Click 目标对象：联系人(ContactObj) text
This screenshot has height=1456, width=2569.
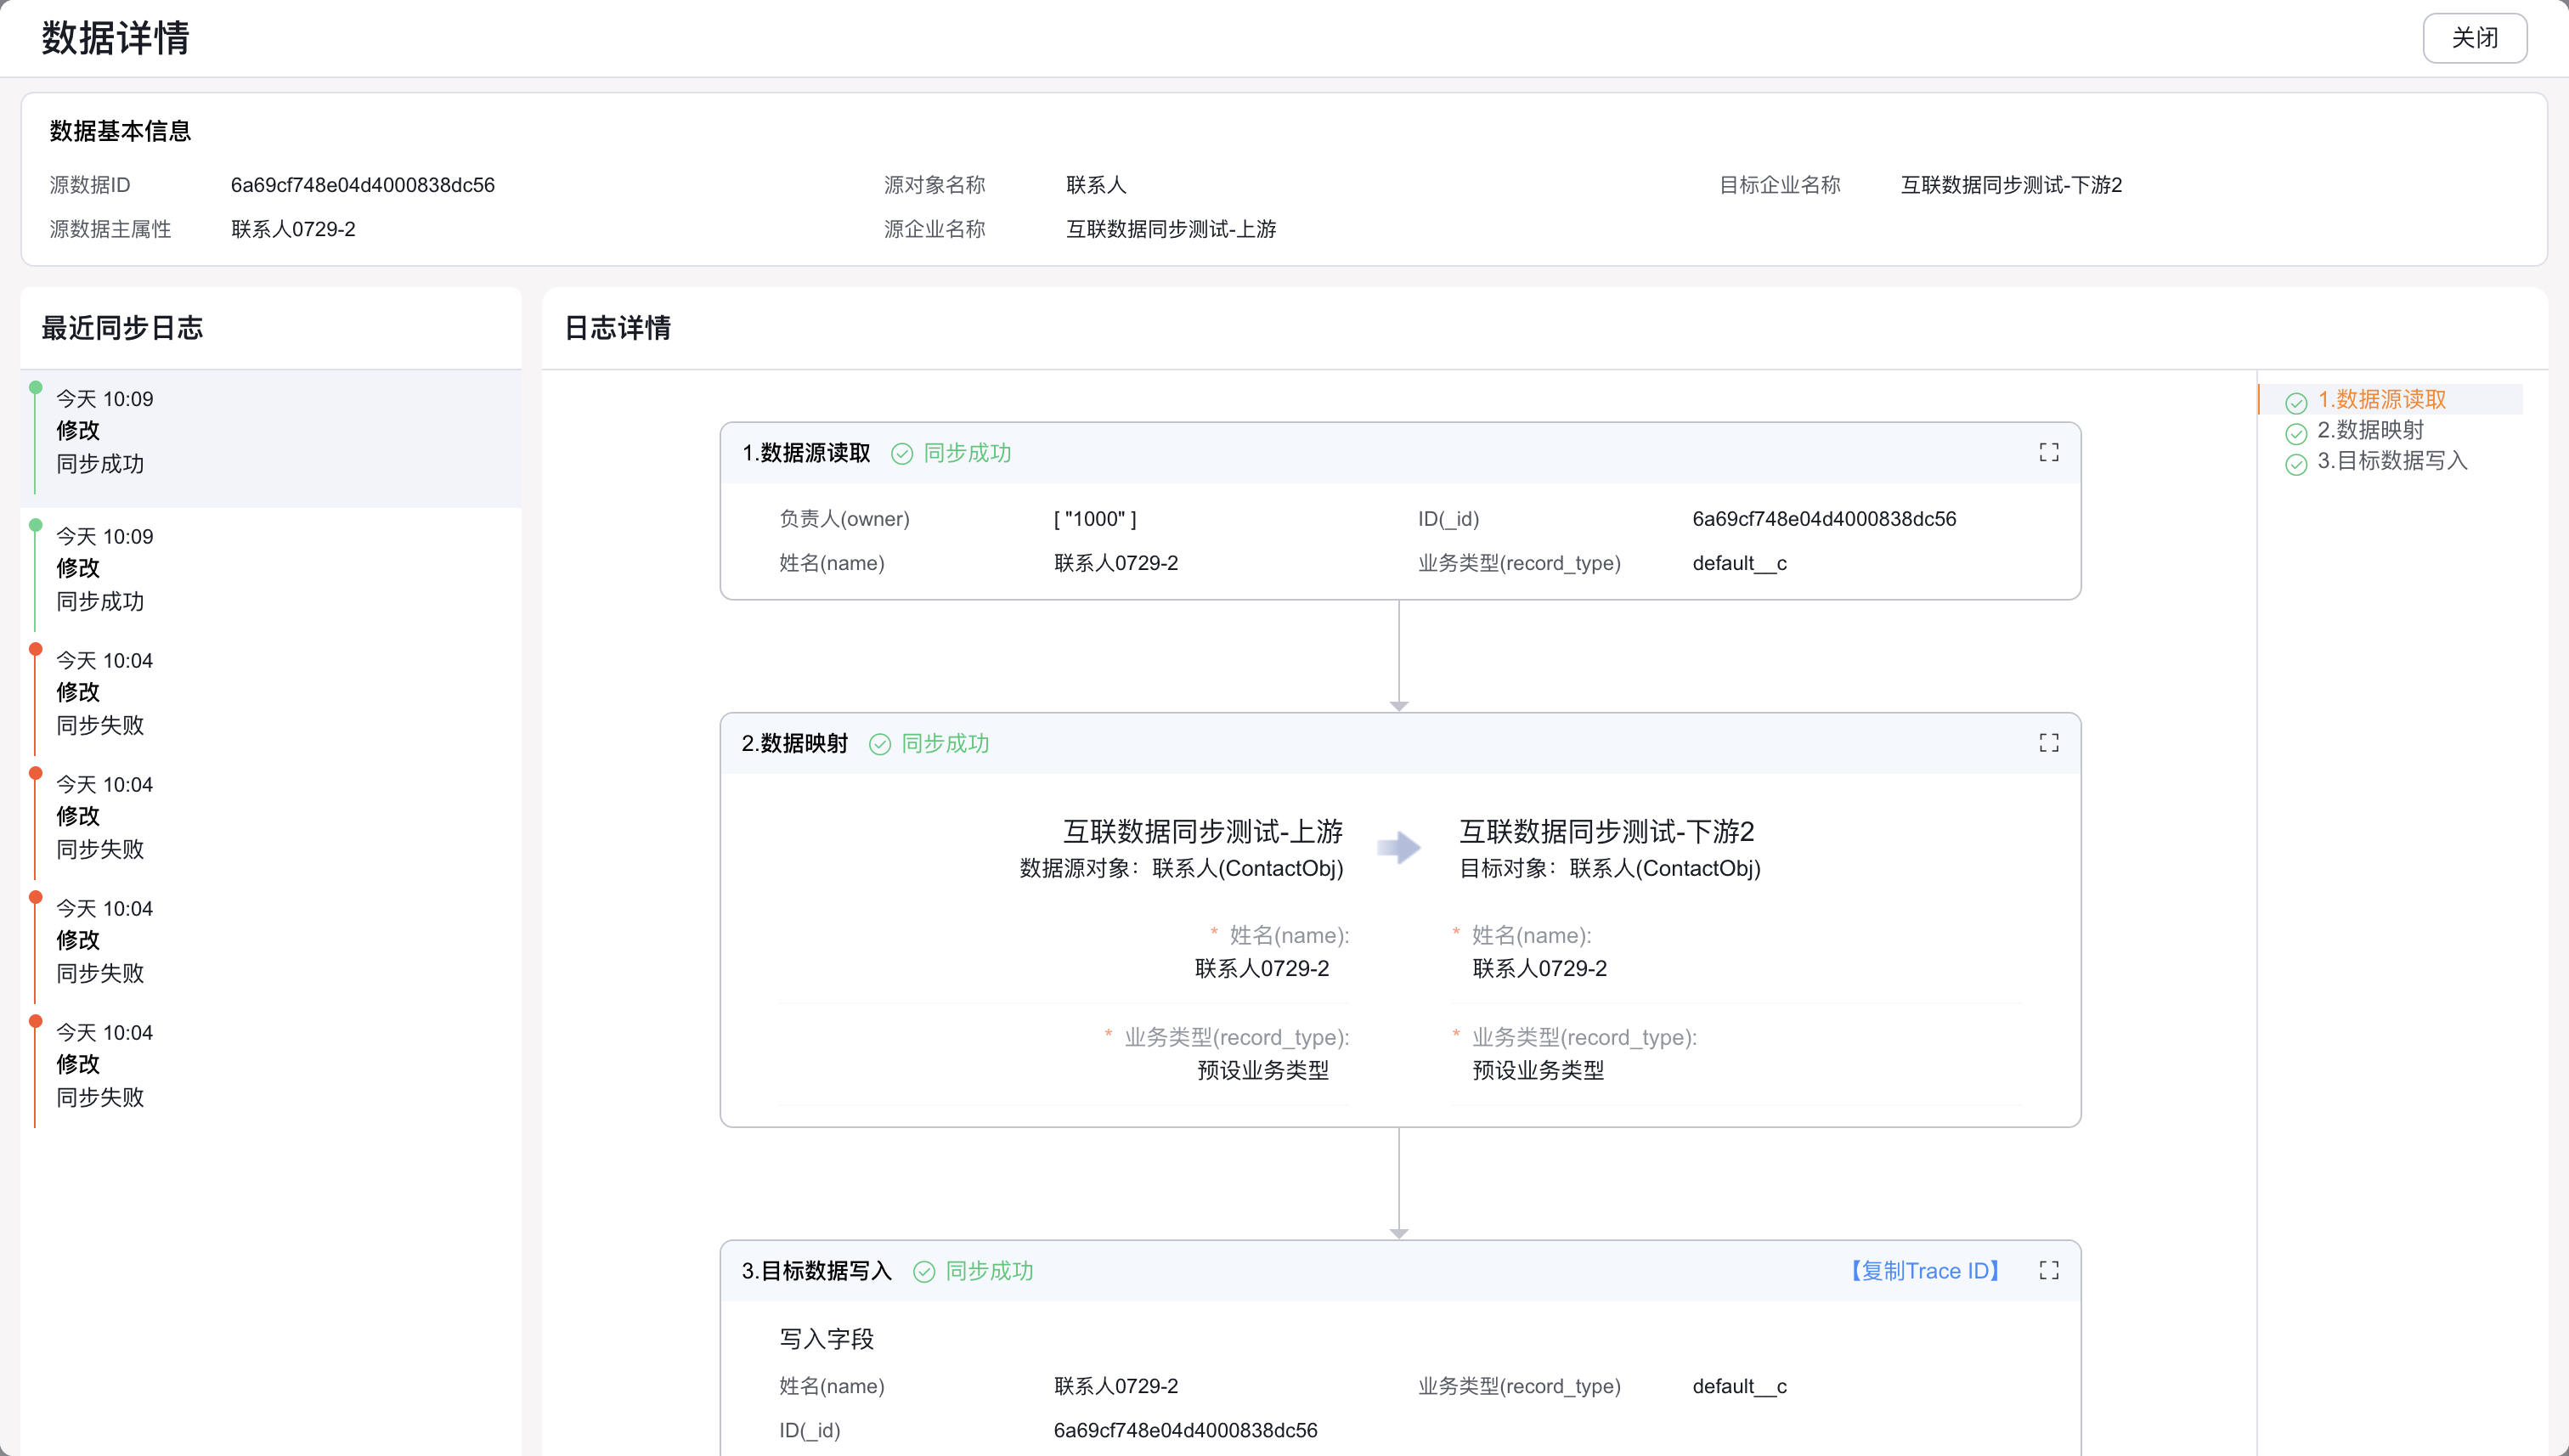tap(1610, 868)
